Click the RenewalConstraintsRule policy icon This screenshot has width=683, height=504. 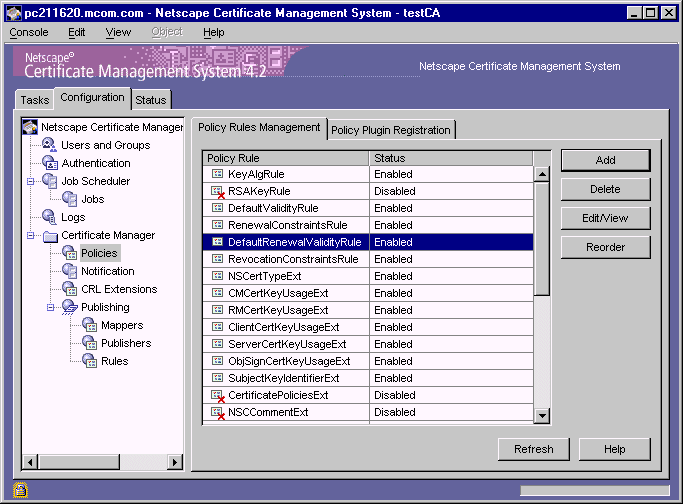coord(217,225)
